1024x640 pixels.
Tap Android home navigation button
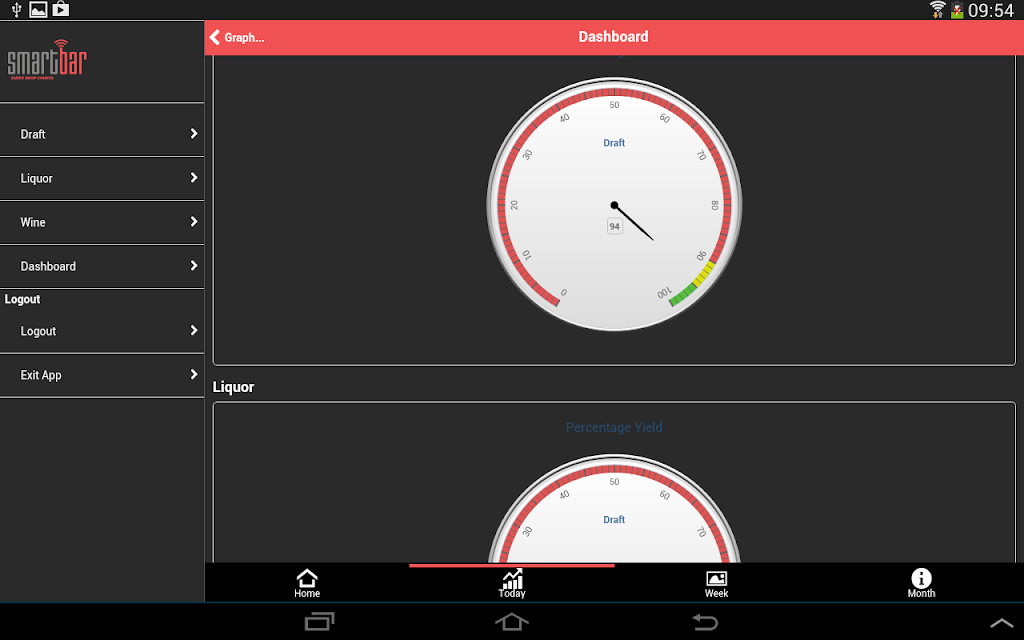[511, 621]
